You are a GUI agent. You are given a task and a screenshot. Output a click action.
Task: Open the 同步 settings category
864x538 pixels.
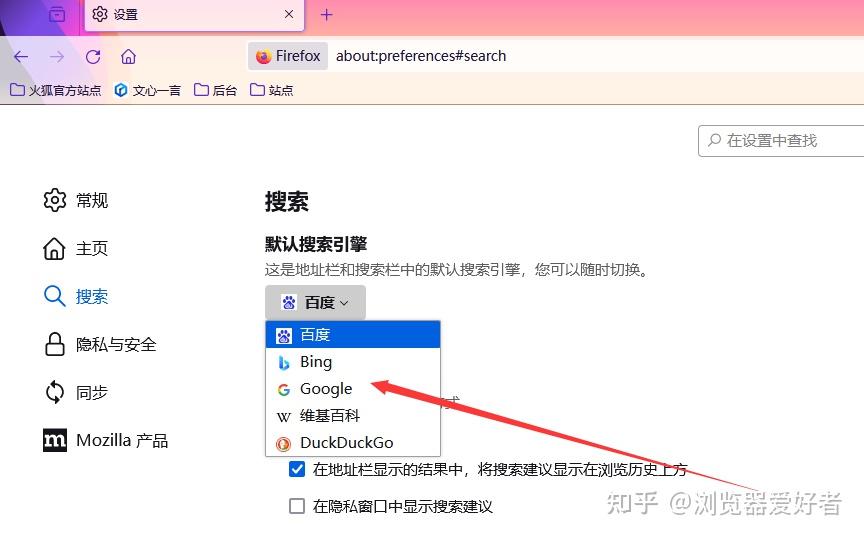(76, 392)
